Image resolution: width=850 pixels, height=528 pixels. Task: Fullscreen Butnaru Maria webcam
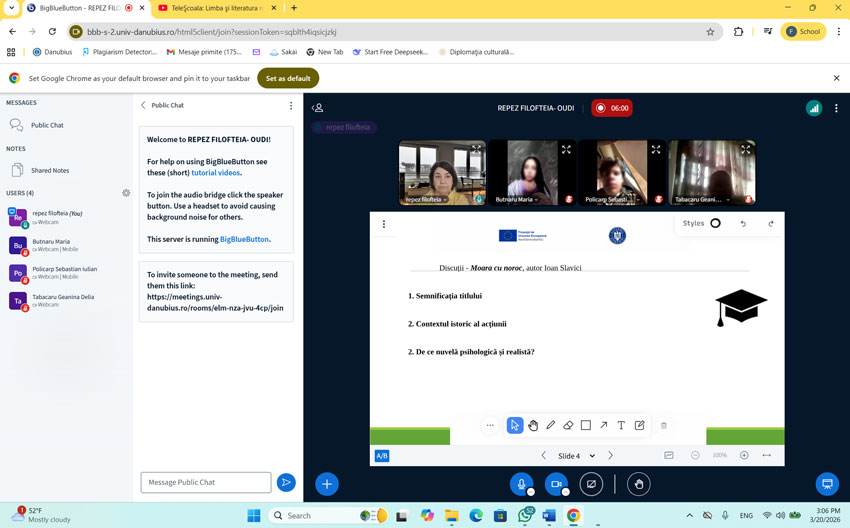point(566,149)
